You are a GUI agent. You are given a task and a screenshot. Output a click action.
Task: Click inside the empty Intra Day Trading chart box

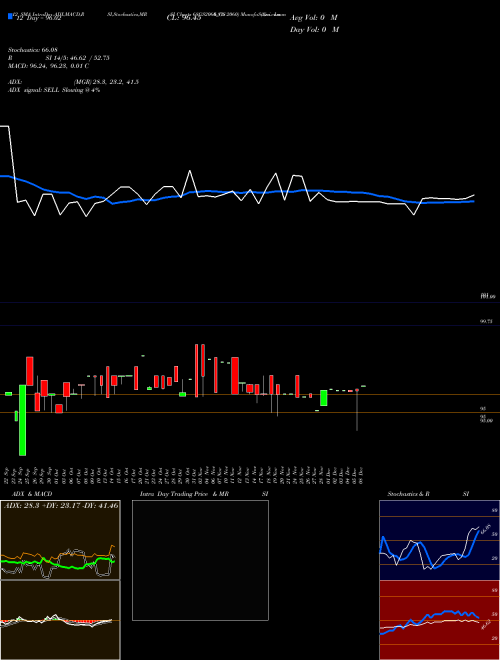[x=200, y=560]
